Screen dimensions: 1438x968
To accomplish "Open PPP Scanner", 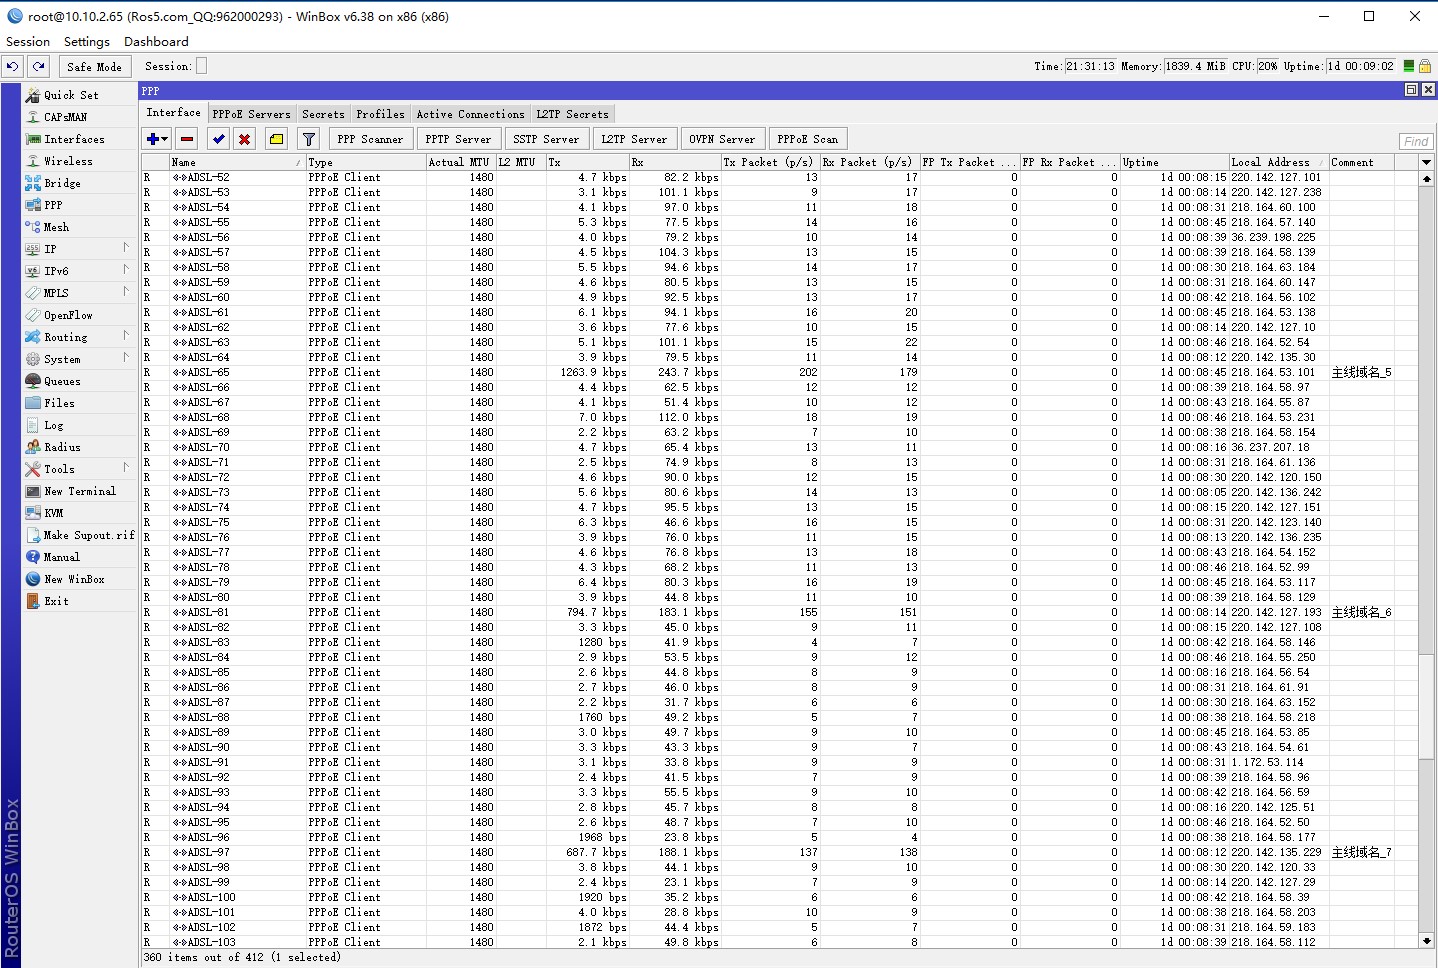I will coord(370,139).
